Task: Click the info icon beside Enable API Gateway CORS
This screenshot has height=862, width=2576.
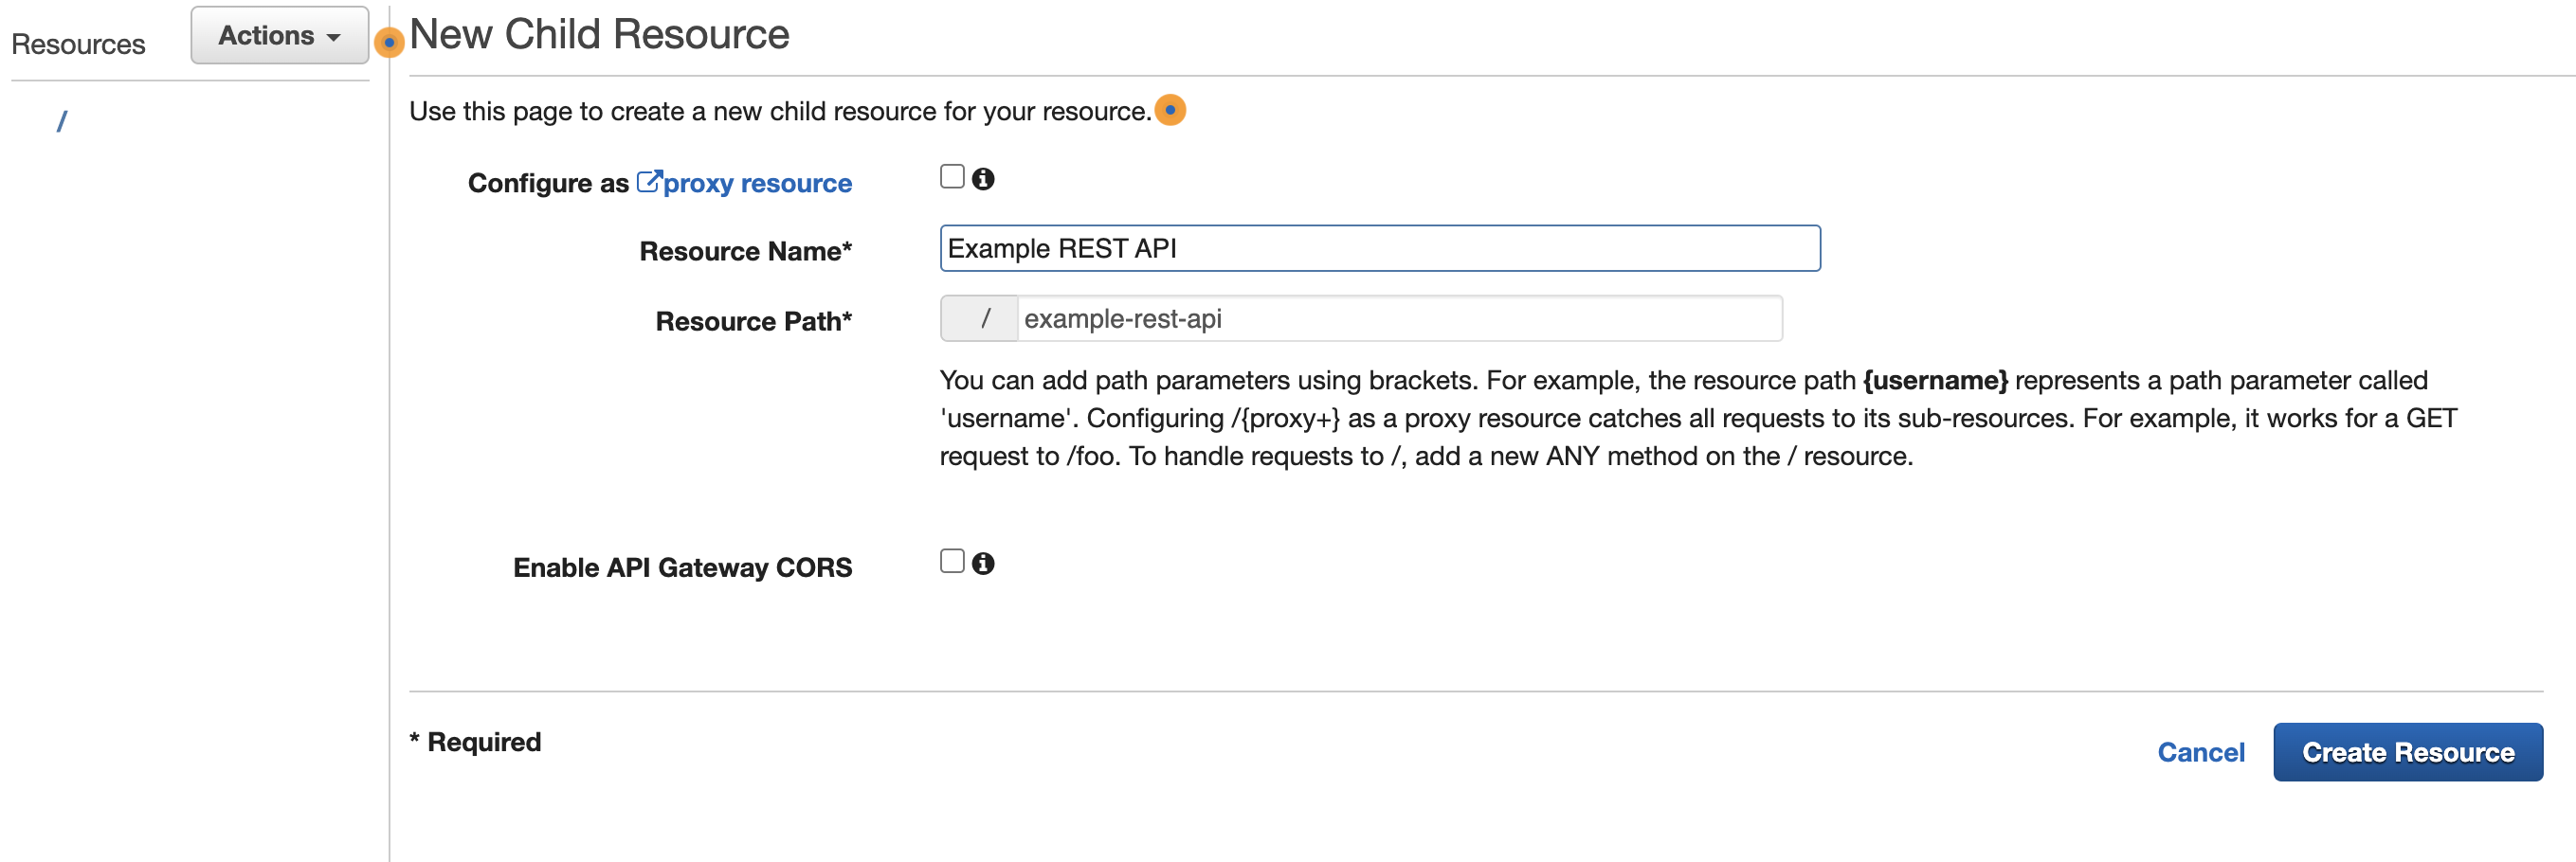Action: tap(984, 563)
